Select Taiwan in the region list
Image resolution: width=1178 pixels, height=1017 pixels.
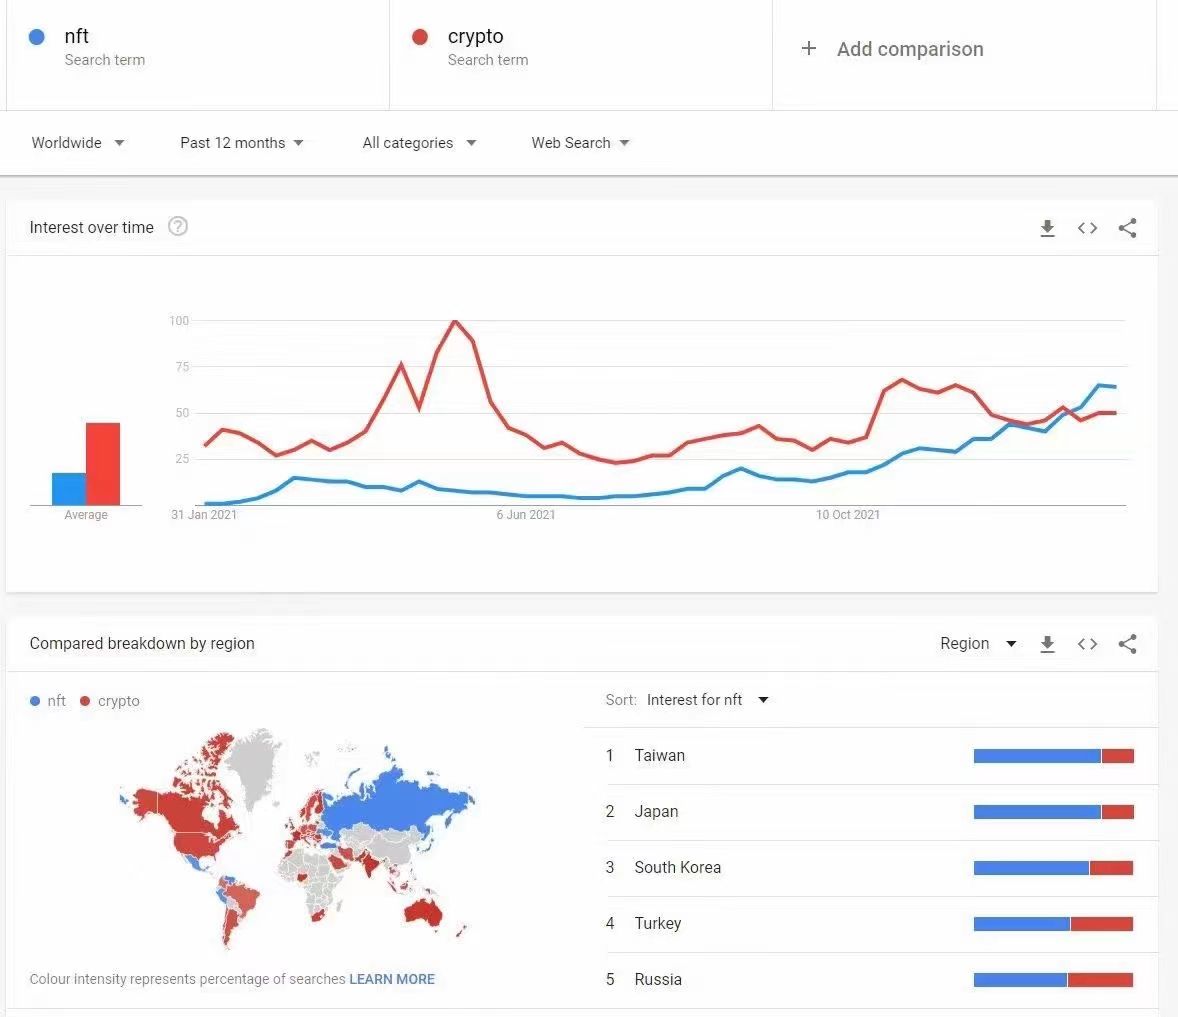pos(660,756)
